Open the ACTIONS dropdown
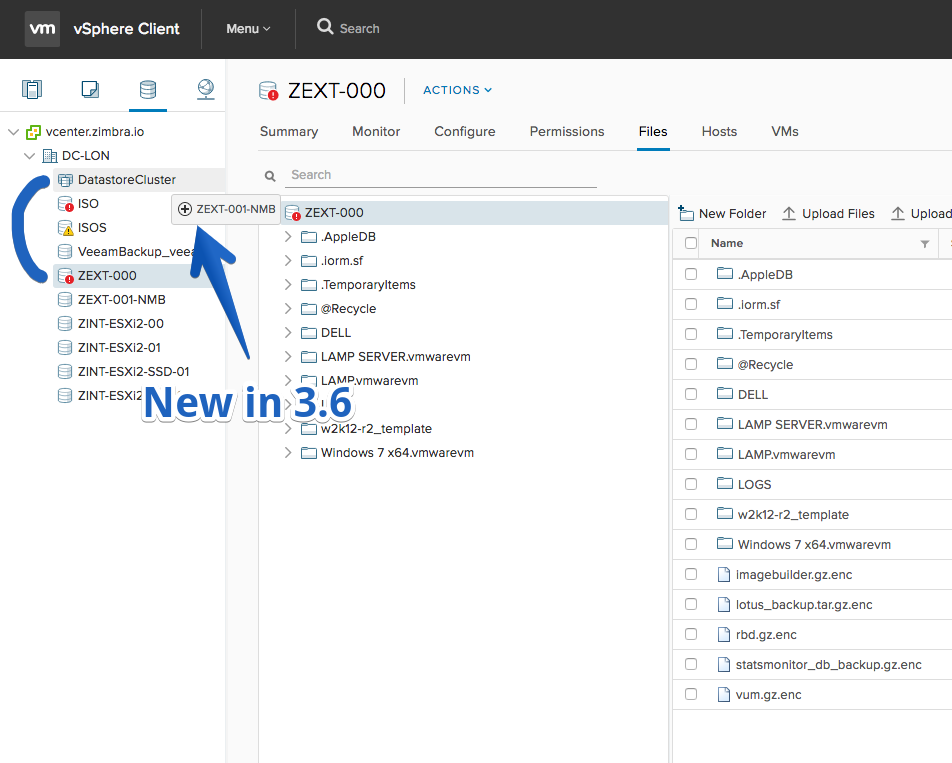The height and width of the screenshot is (763, 952). [x=457, y=90]
